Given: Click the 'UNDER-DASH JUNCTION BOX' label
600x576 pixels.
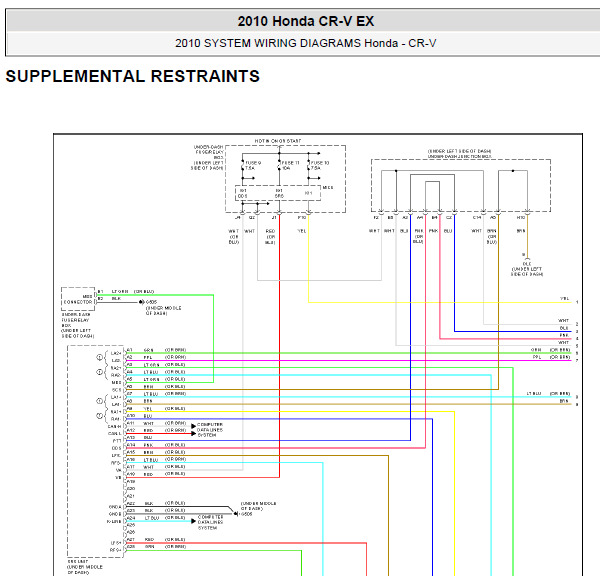Looking at the screenshot, I should [x=459, y=157].
